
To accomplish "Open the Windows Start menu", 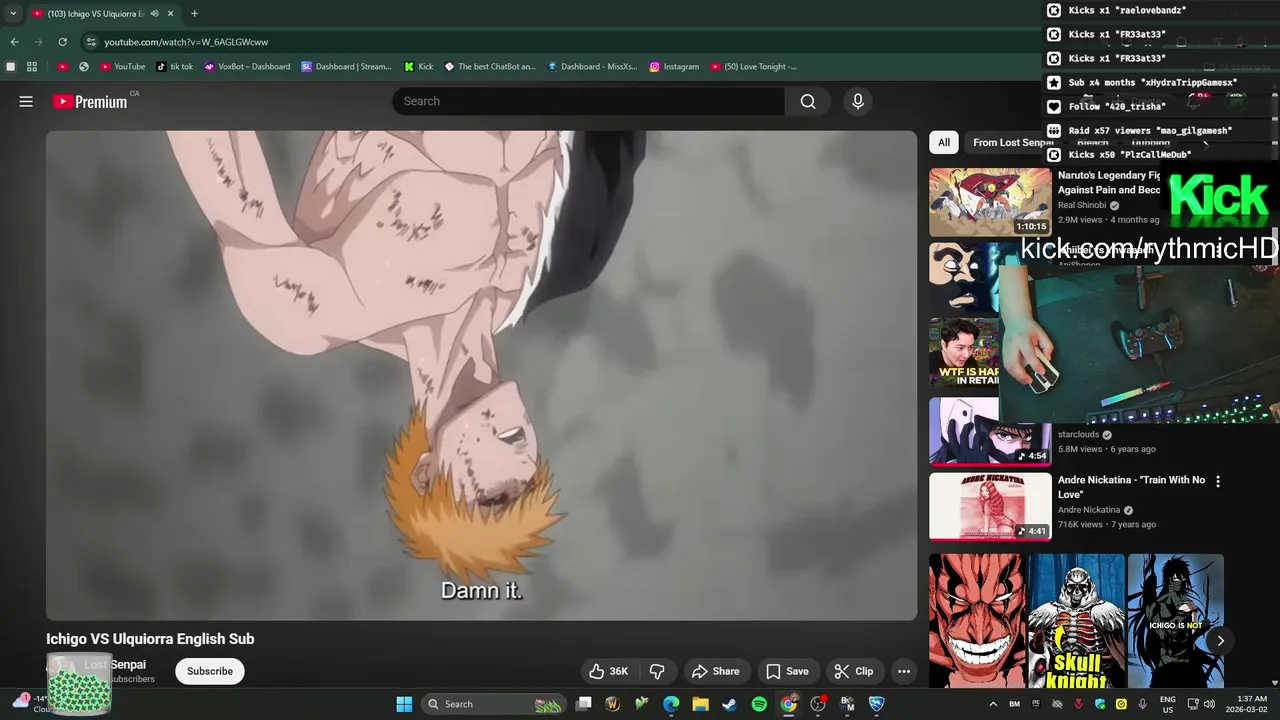I will click(404, 704).
